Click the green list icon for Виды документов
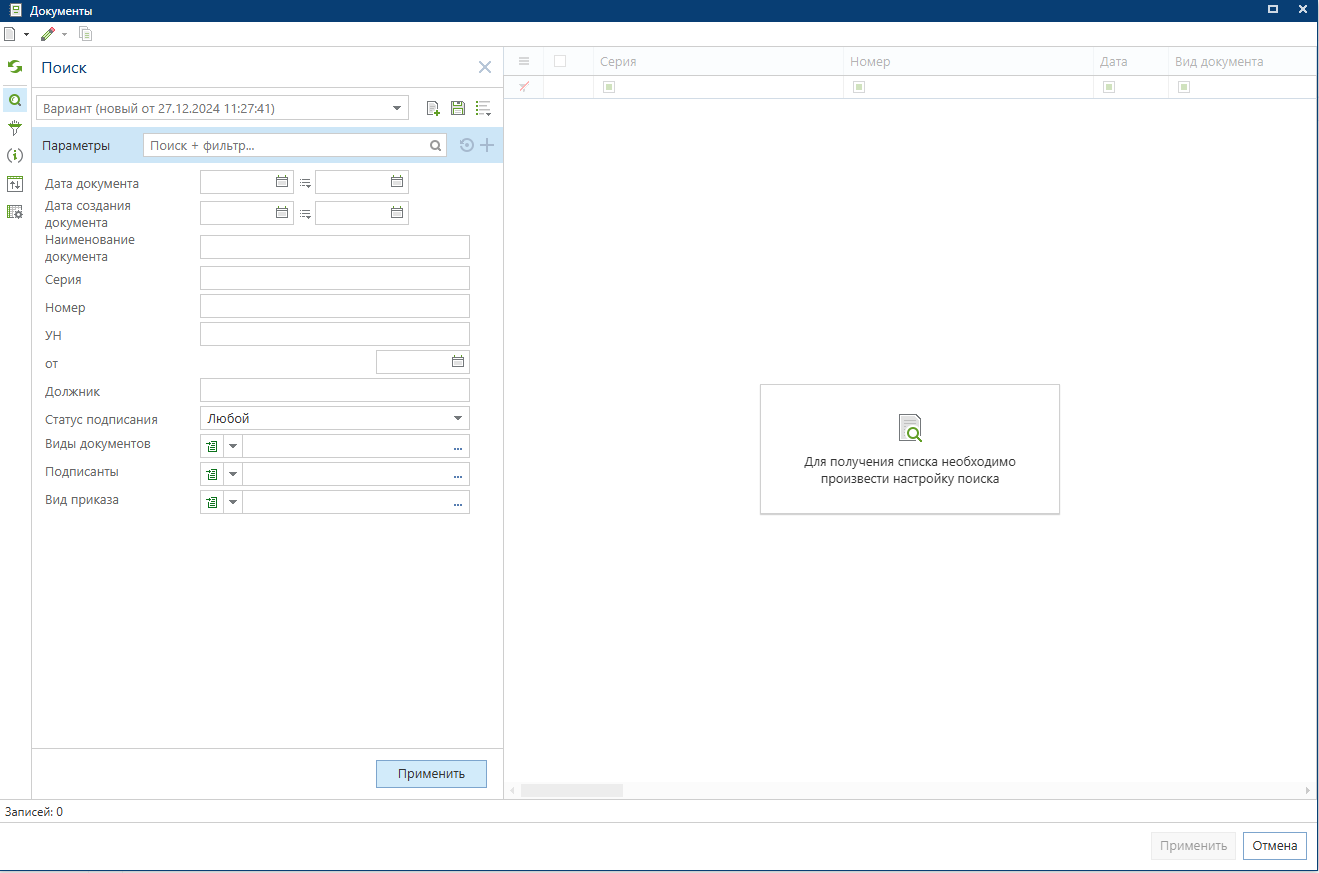The width and height of the screenshot is (1319, 873). click(x=212, y=447)
